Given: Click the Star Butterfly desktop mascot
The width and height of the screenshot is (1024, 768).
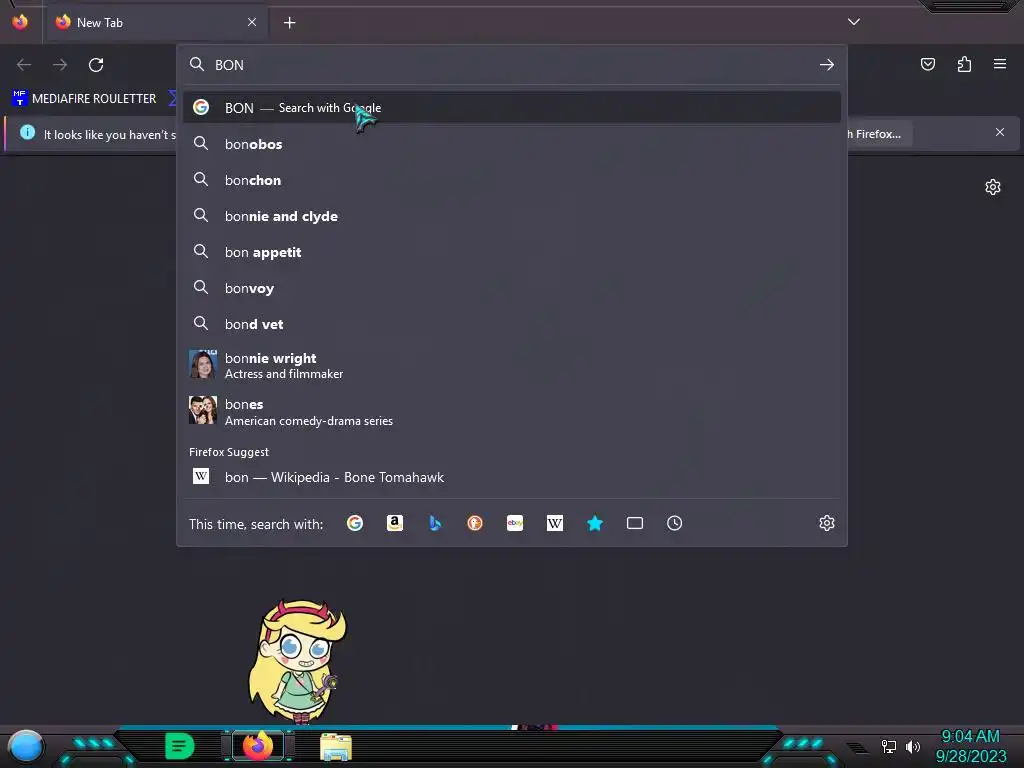Looking at the screenshot, I should click(298, 661).
